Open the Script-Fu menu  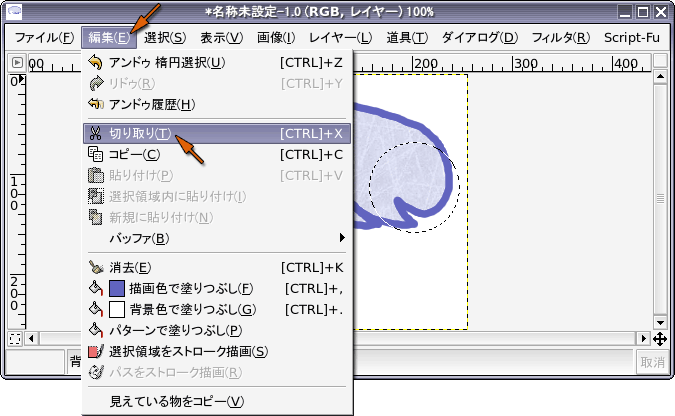point(632,38)
